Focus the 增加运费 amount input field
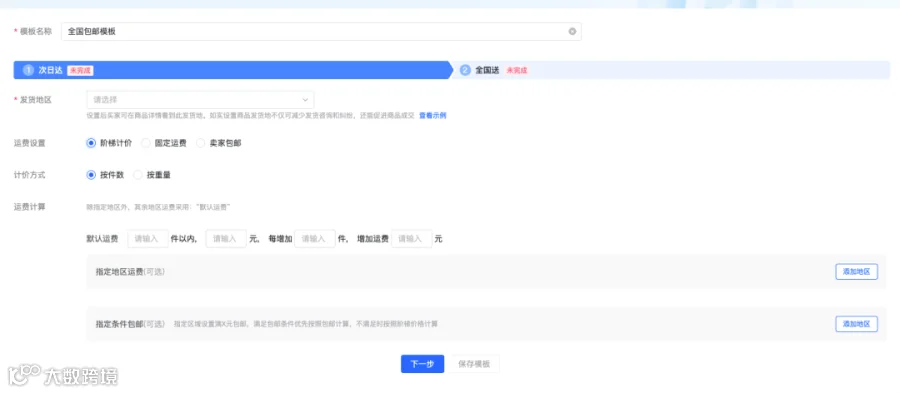This screenshot has width=900, height=393. click(x=412, y=239)
